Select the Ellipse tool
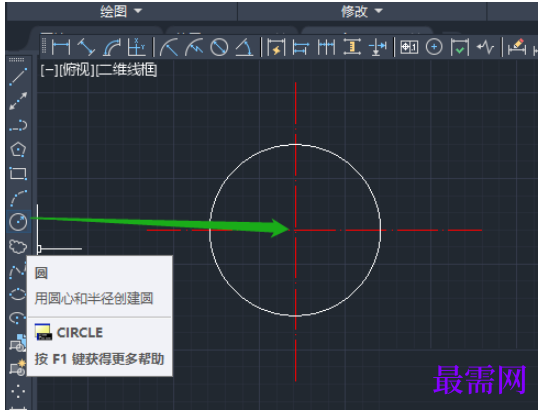Viewport: 545px width, 411px height. [17, 294]
